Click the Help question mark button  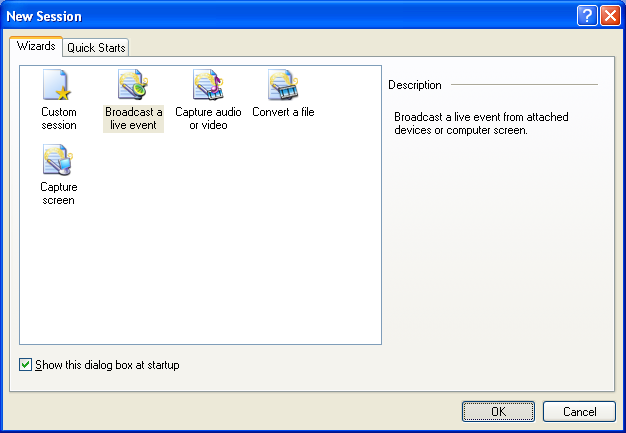tap(587, 16)
